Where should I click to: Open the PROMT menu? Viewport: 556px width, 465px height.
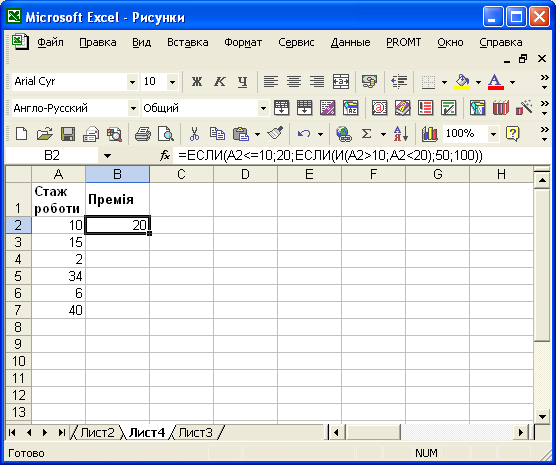coord(404,43)
